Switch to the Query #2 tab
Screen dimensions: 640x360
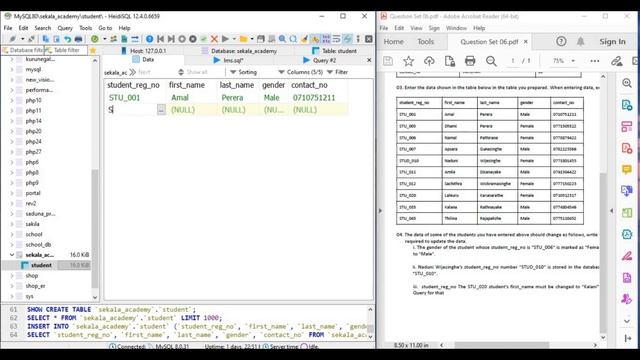[x=320, y=60]
